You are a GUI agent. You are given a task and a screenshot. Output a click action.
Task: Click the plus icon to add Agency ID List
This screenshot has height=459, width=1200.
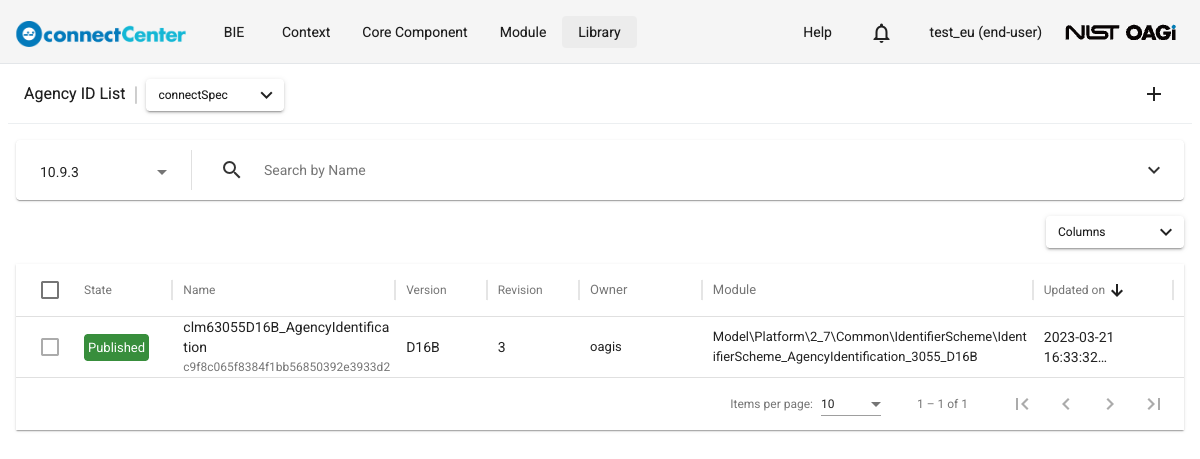tap(1153, 94)
